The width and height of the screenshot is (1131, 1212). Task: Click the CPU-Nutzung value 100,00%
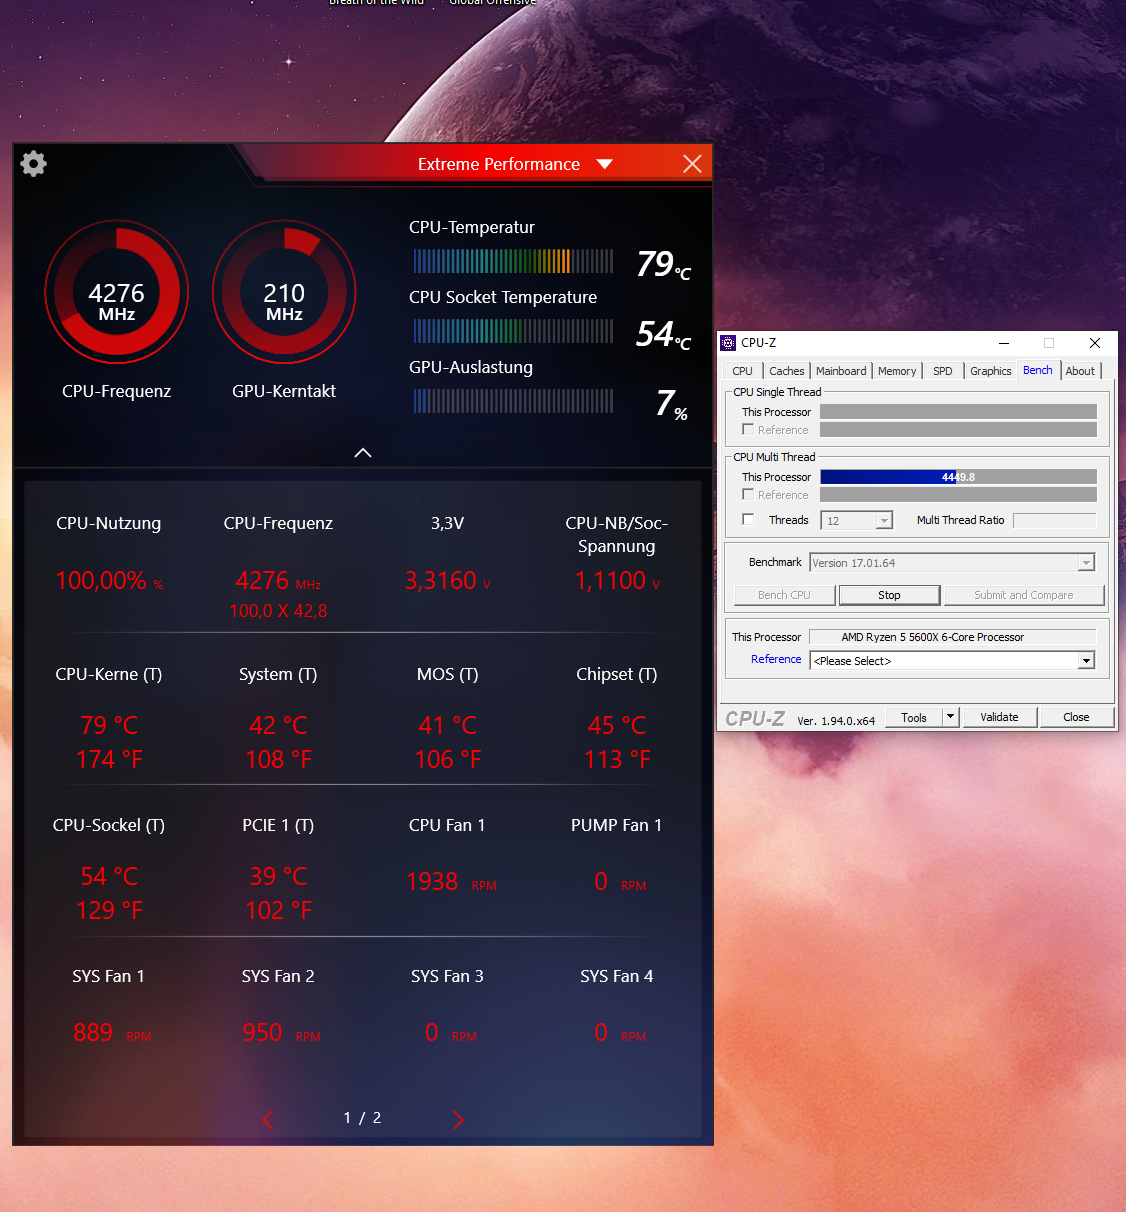(109, 581)
